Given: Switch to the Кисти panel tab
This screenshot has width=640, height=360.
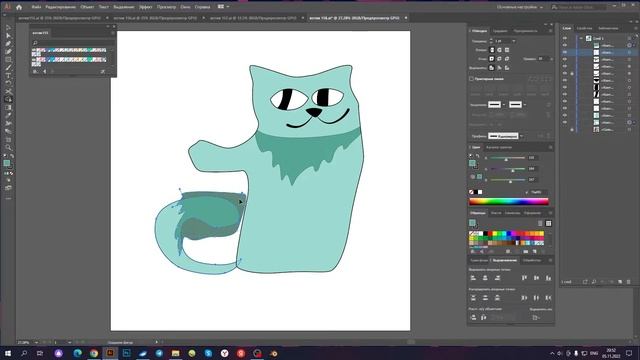Looking at the screenshot, I should pos(496,213).
